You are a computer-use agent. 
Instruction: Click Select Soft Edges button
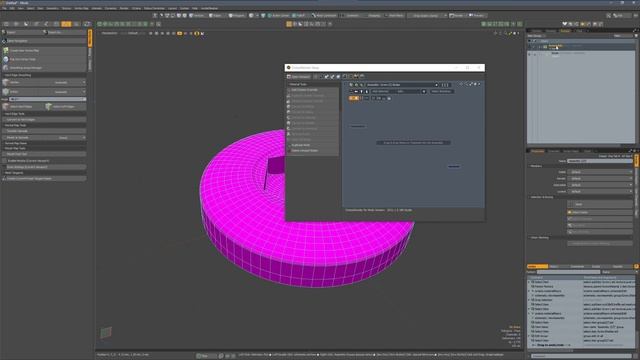(65, 107)
